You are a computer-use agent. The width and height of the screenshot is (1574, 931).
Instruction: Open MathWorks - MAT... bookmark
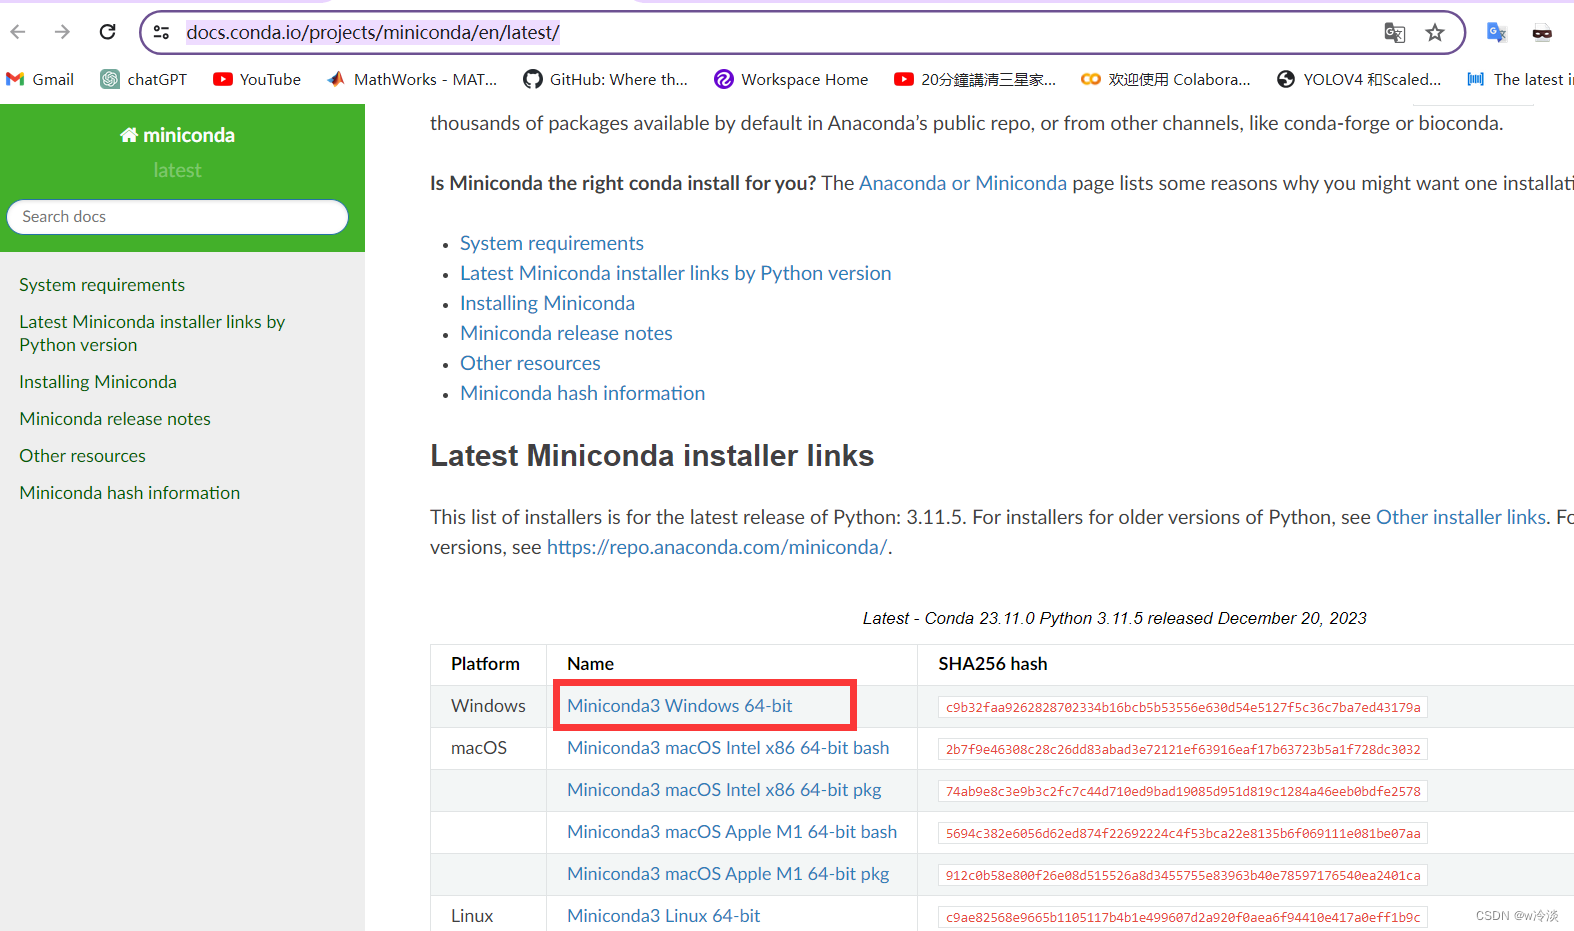(x=412, y=79)
